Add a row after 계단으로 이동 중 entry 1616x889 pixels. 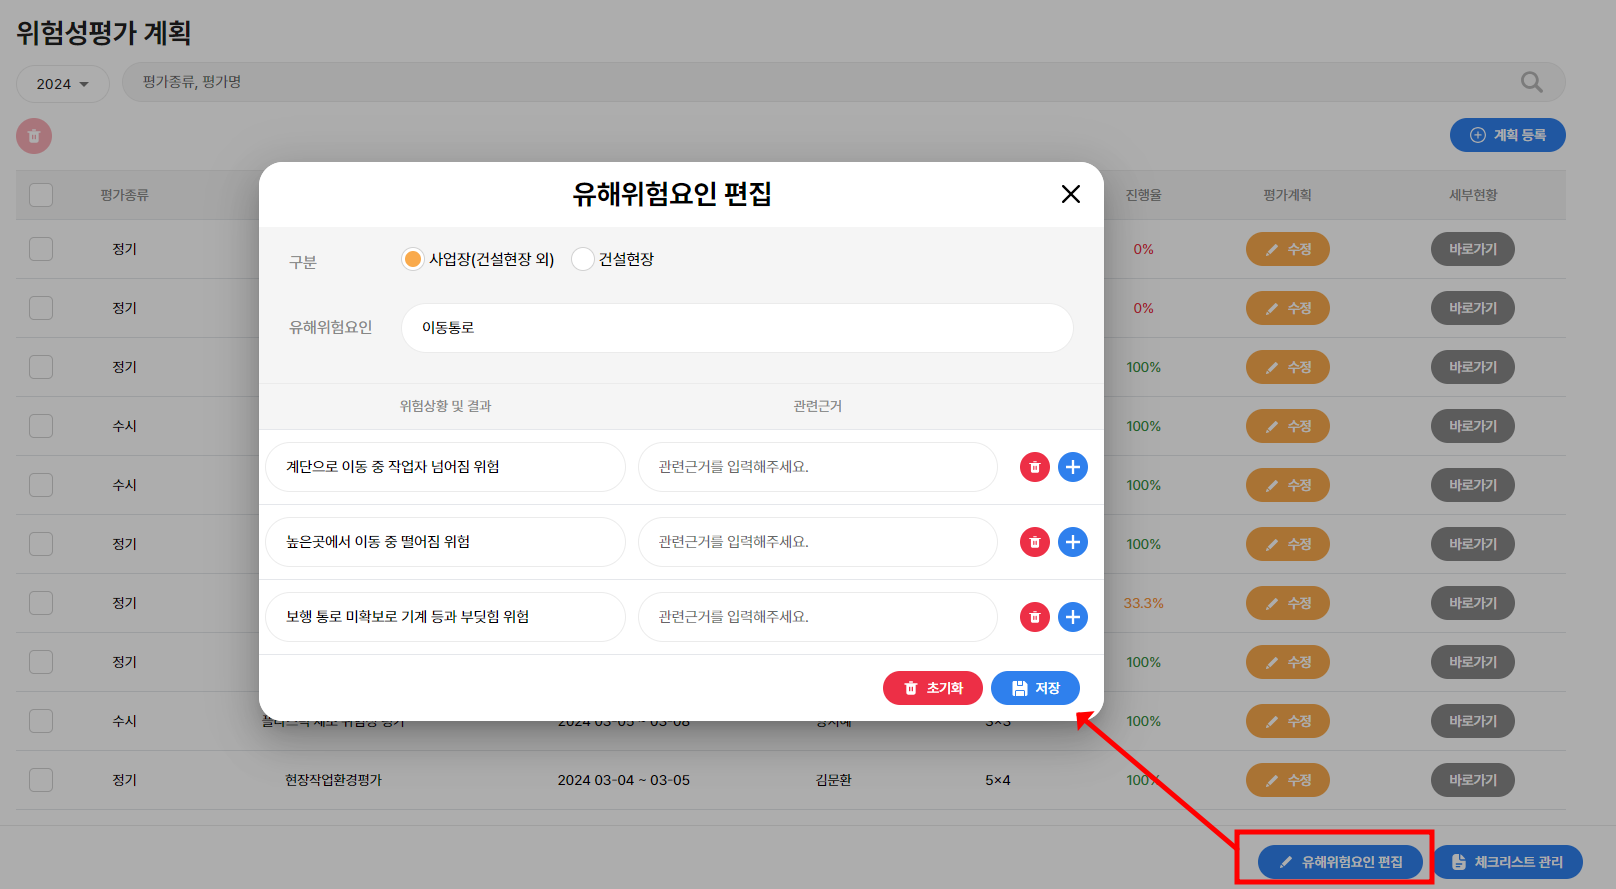tap(1072, 467)
